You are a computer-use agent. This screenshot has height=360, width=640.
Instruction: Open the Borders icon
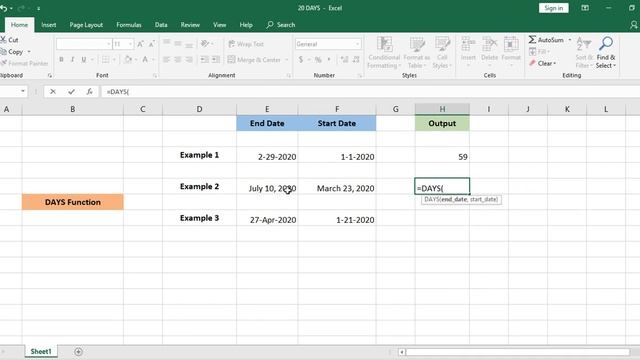pyautogui.click(x=106, y=60)
